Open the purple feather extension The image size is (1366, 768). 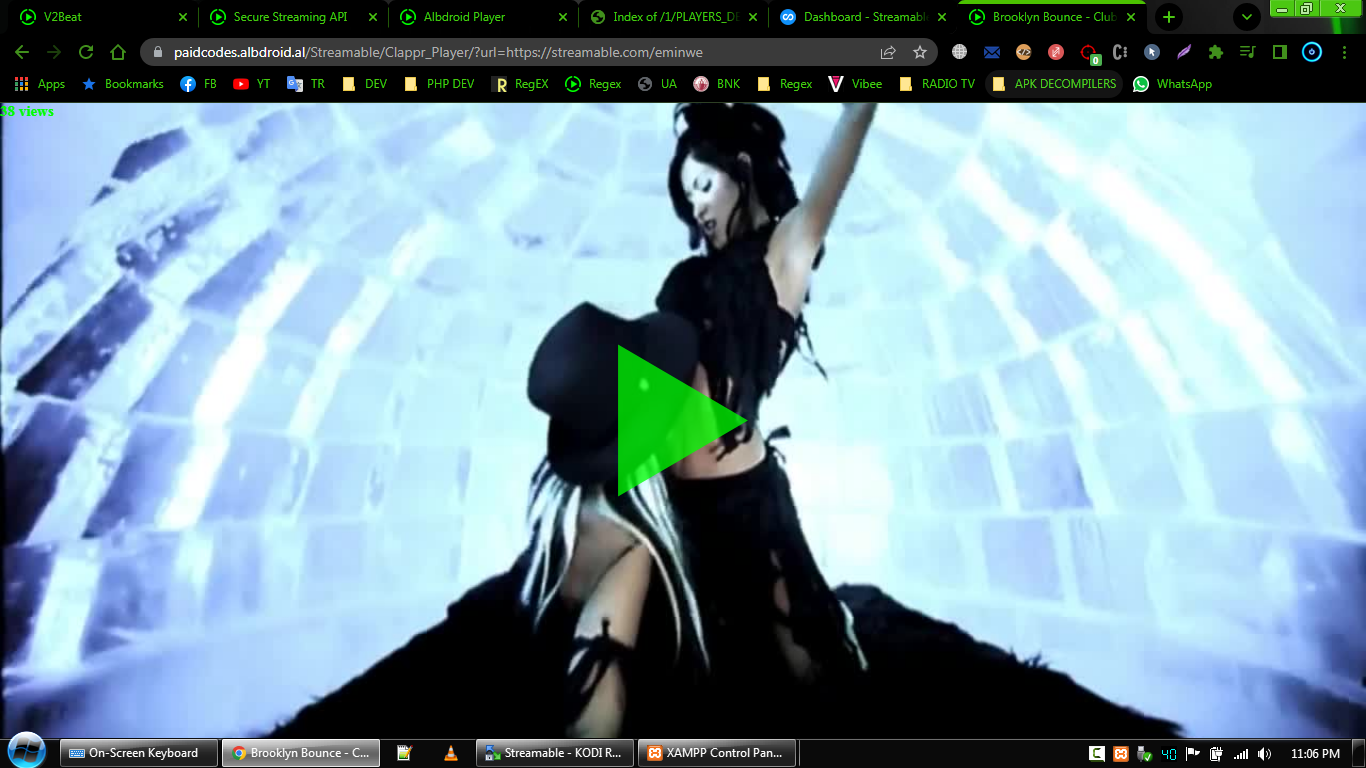1184,52
